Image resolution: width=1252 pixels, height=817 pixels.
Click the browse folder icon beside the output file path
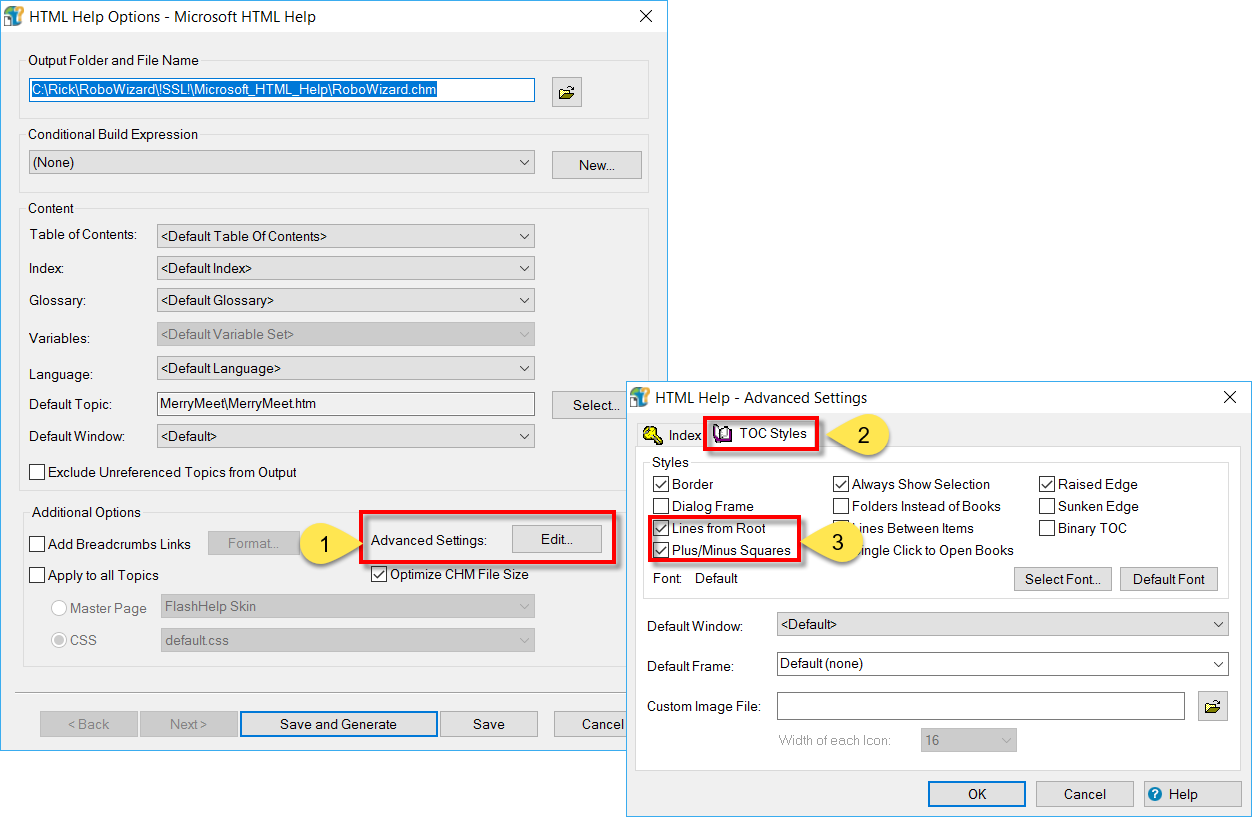point(566,92)
